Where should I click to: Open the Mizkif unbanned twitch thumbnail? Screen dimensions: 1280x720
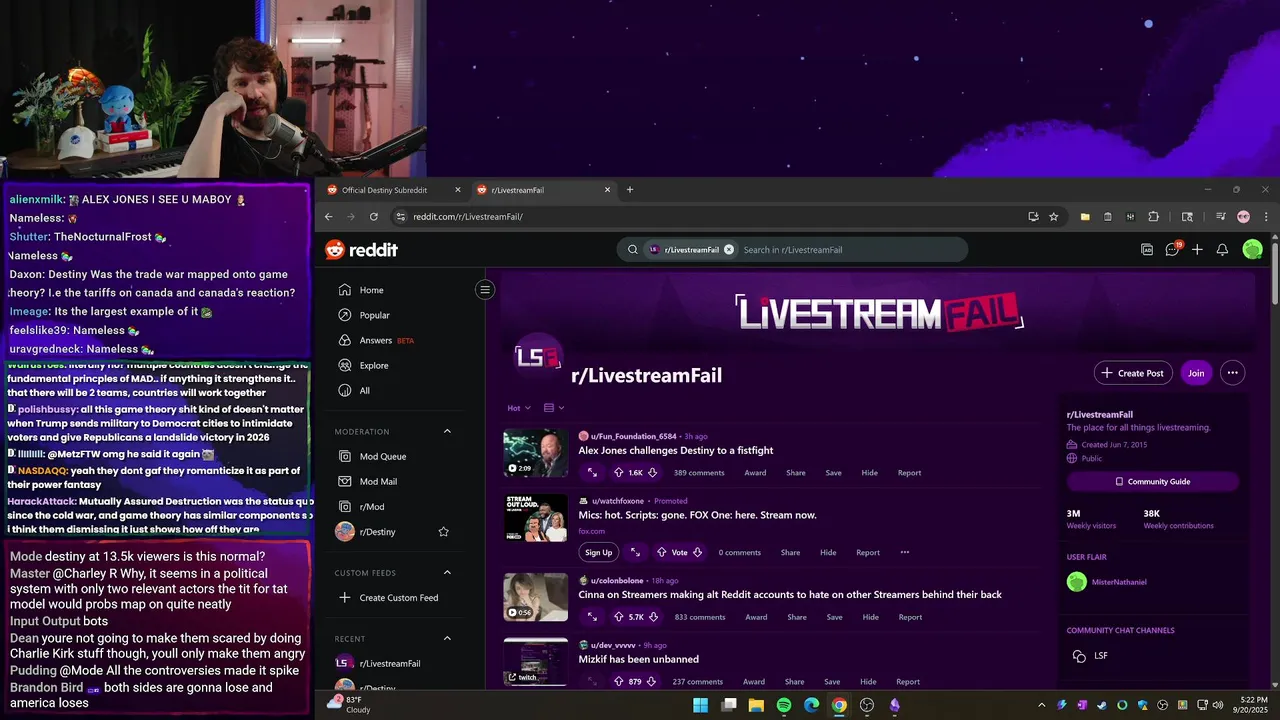536,662
